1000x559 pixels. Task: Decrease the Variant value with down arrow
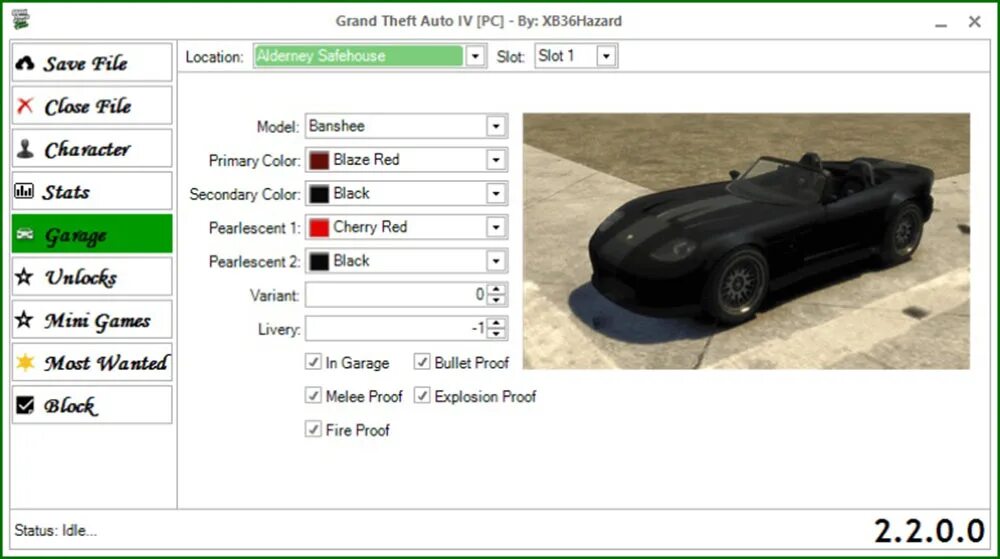pos(496,300)
